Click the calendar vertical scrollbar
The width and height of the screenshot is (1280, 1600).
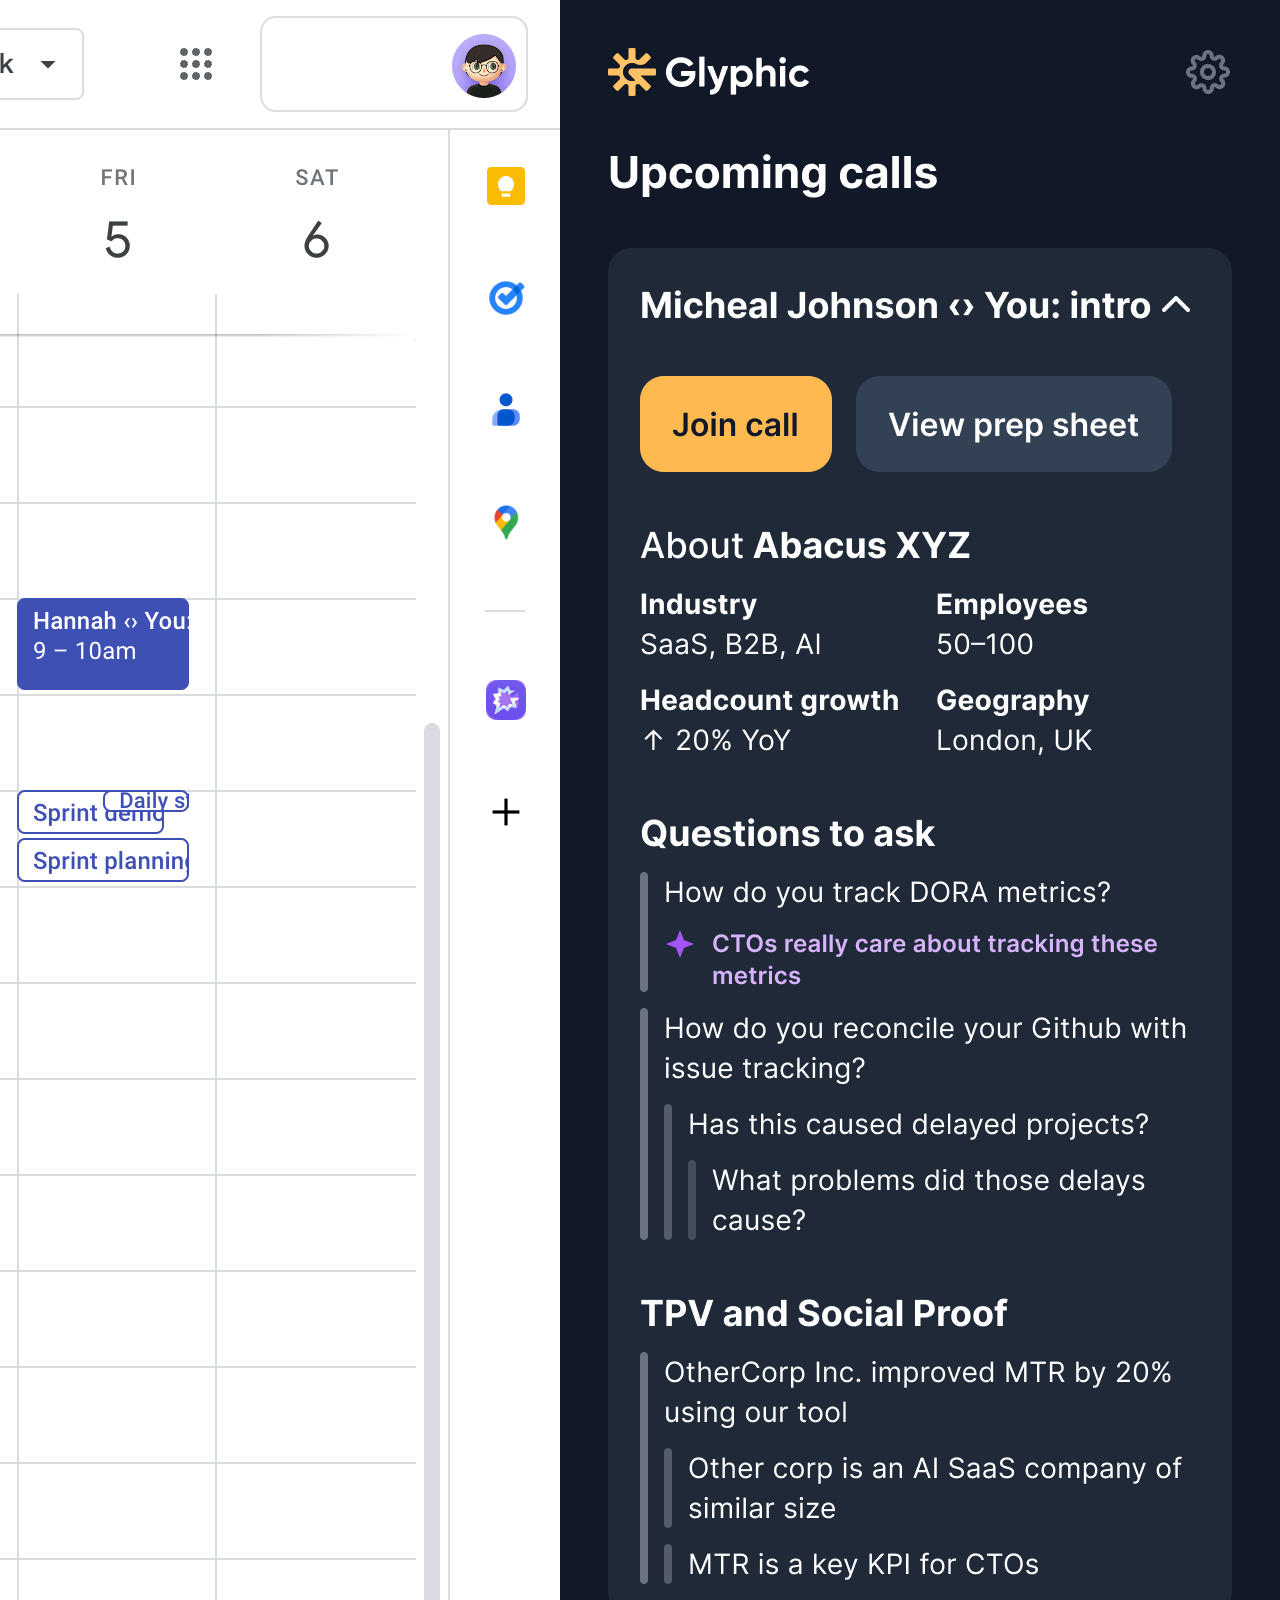click(432, 1100)
